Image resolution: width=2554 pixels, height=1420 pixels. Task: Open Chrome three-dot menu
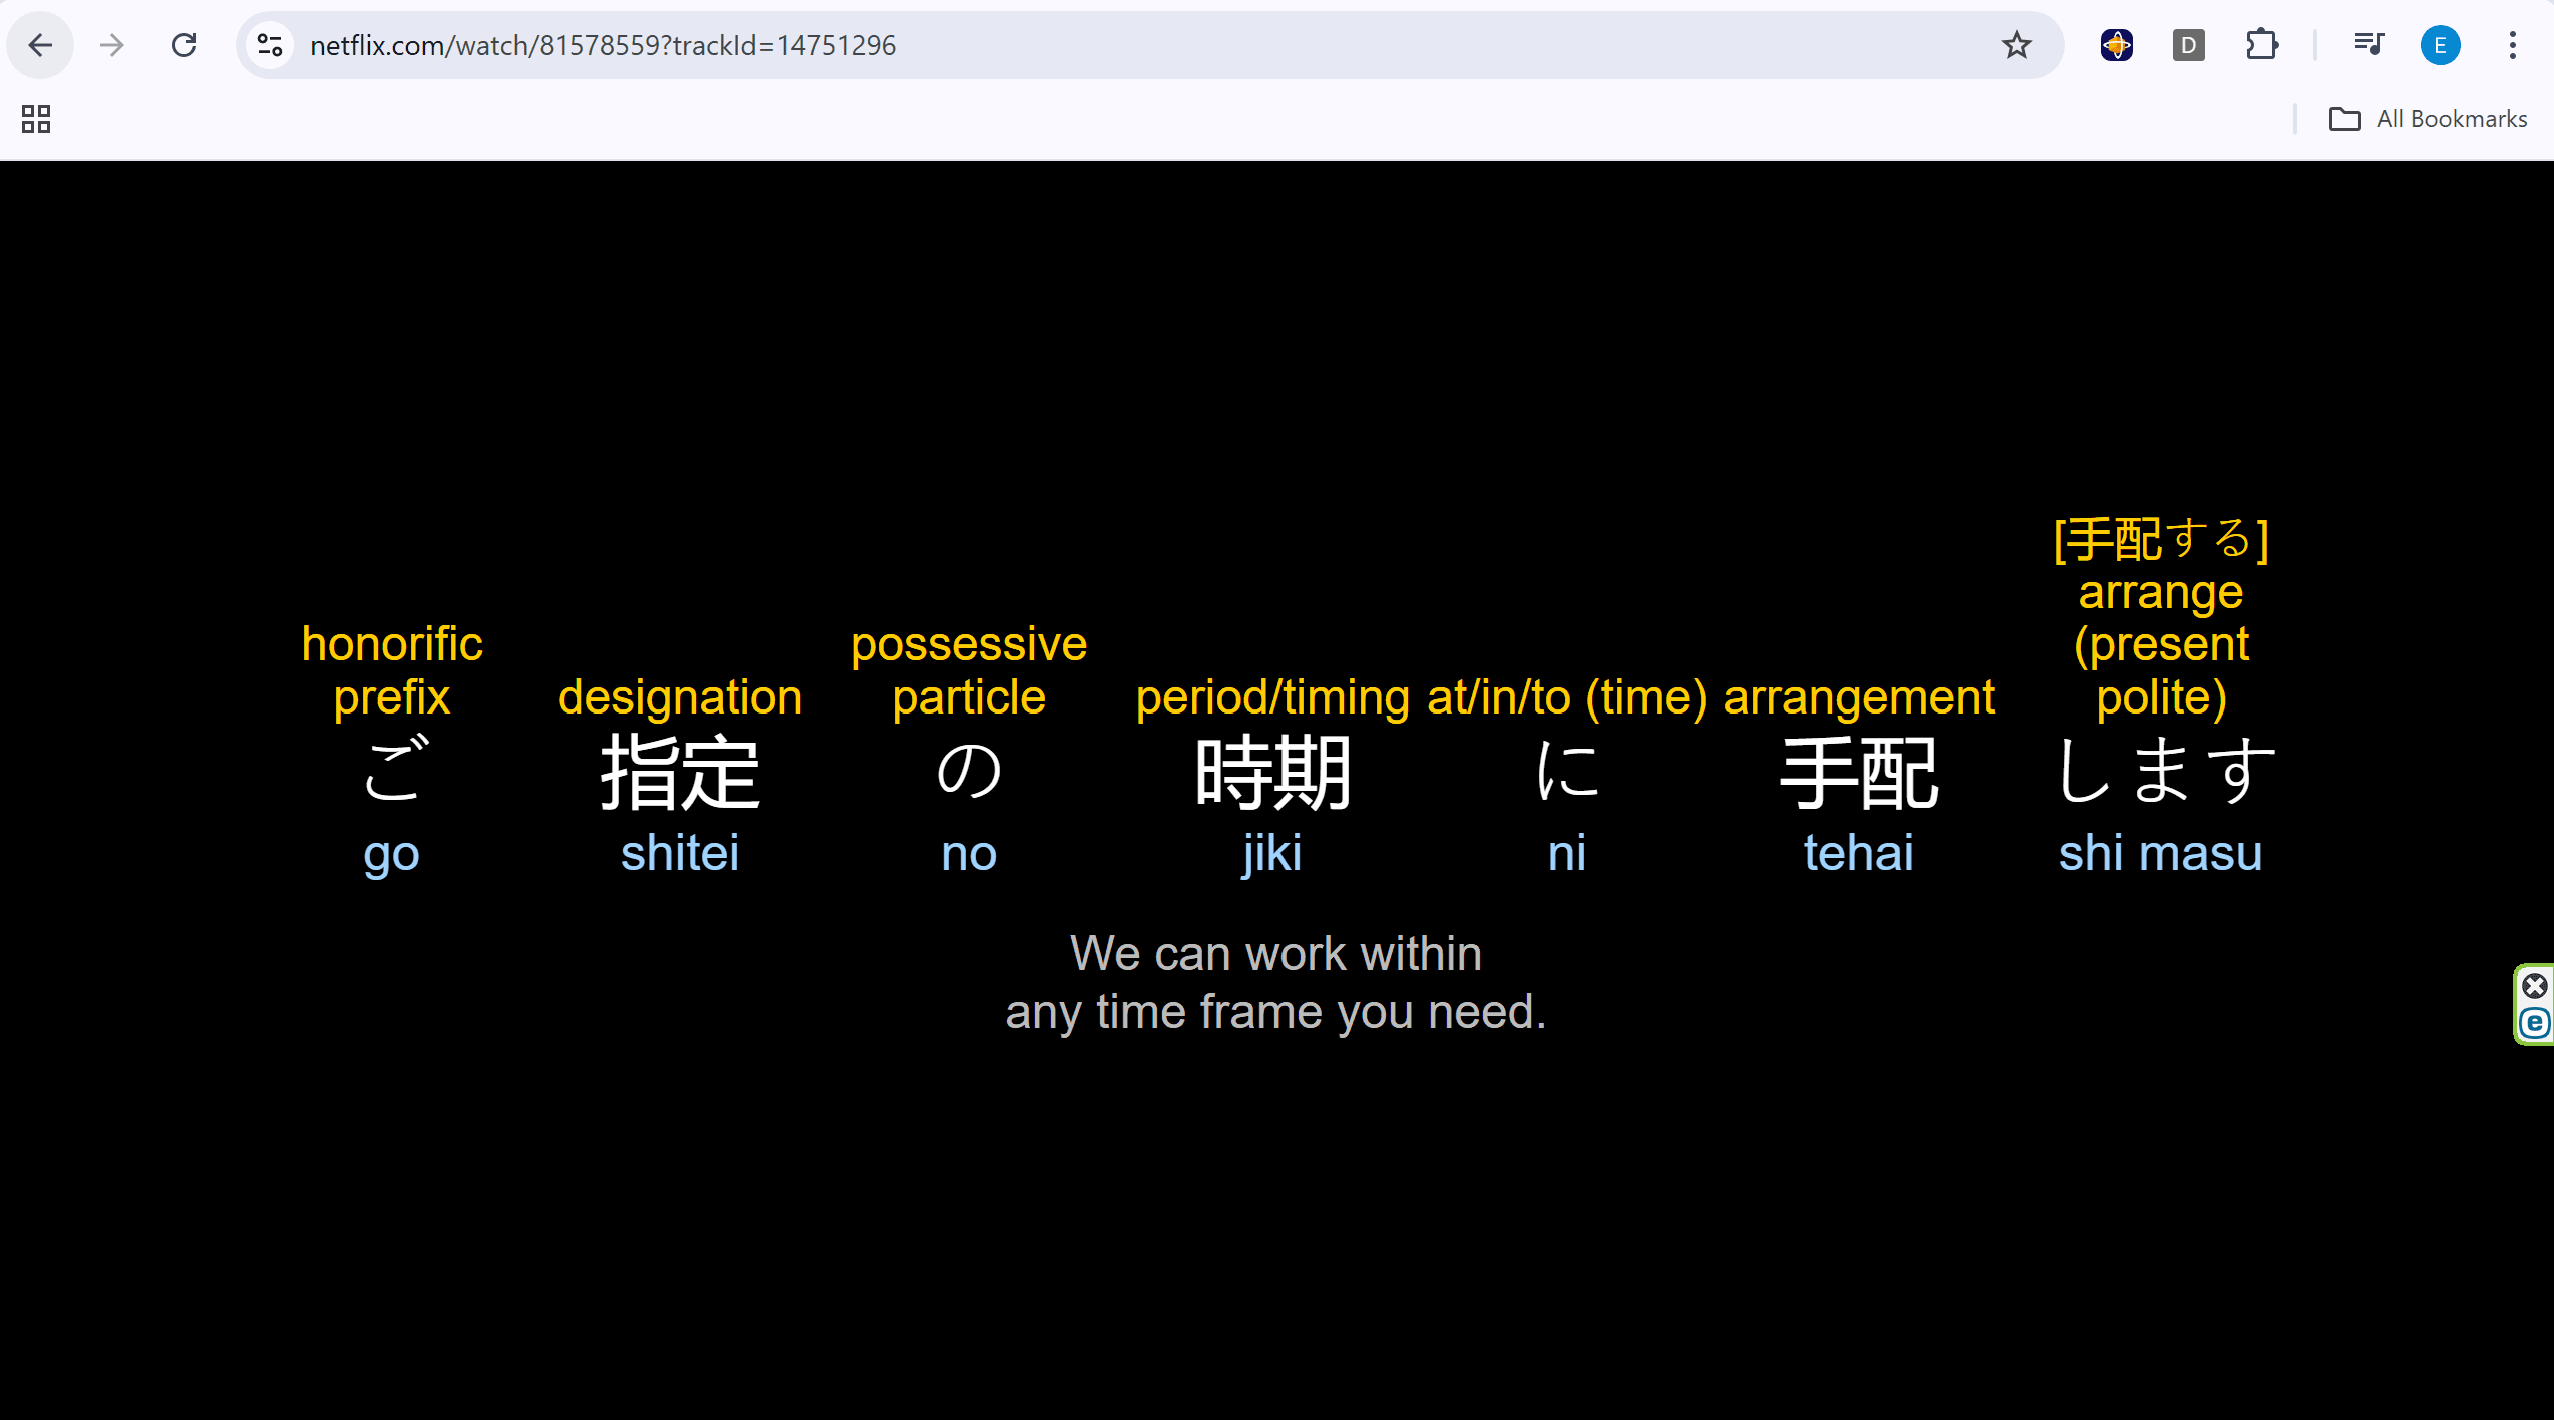coord(2512,45)
